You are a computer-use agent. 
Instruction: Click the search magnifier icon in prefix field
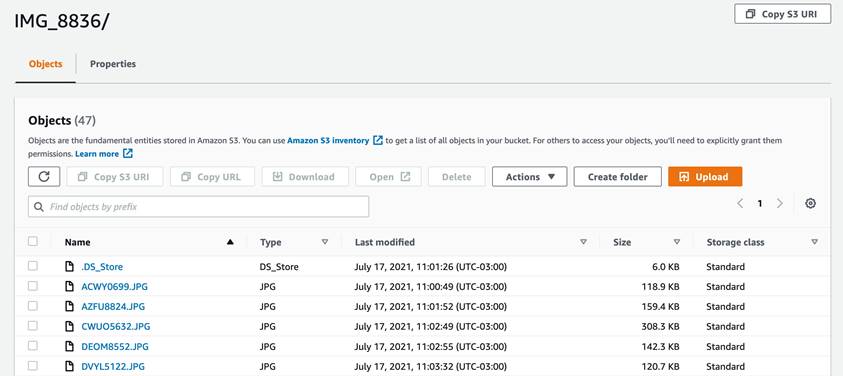pyautogui.click(x=38, y=207)
